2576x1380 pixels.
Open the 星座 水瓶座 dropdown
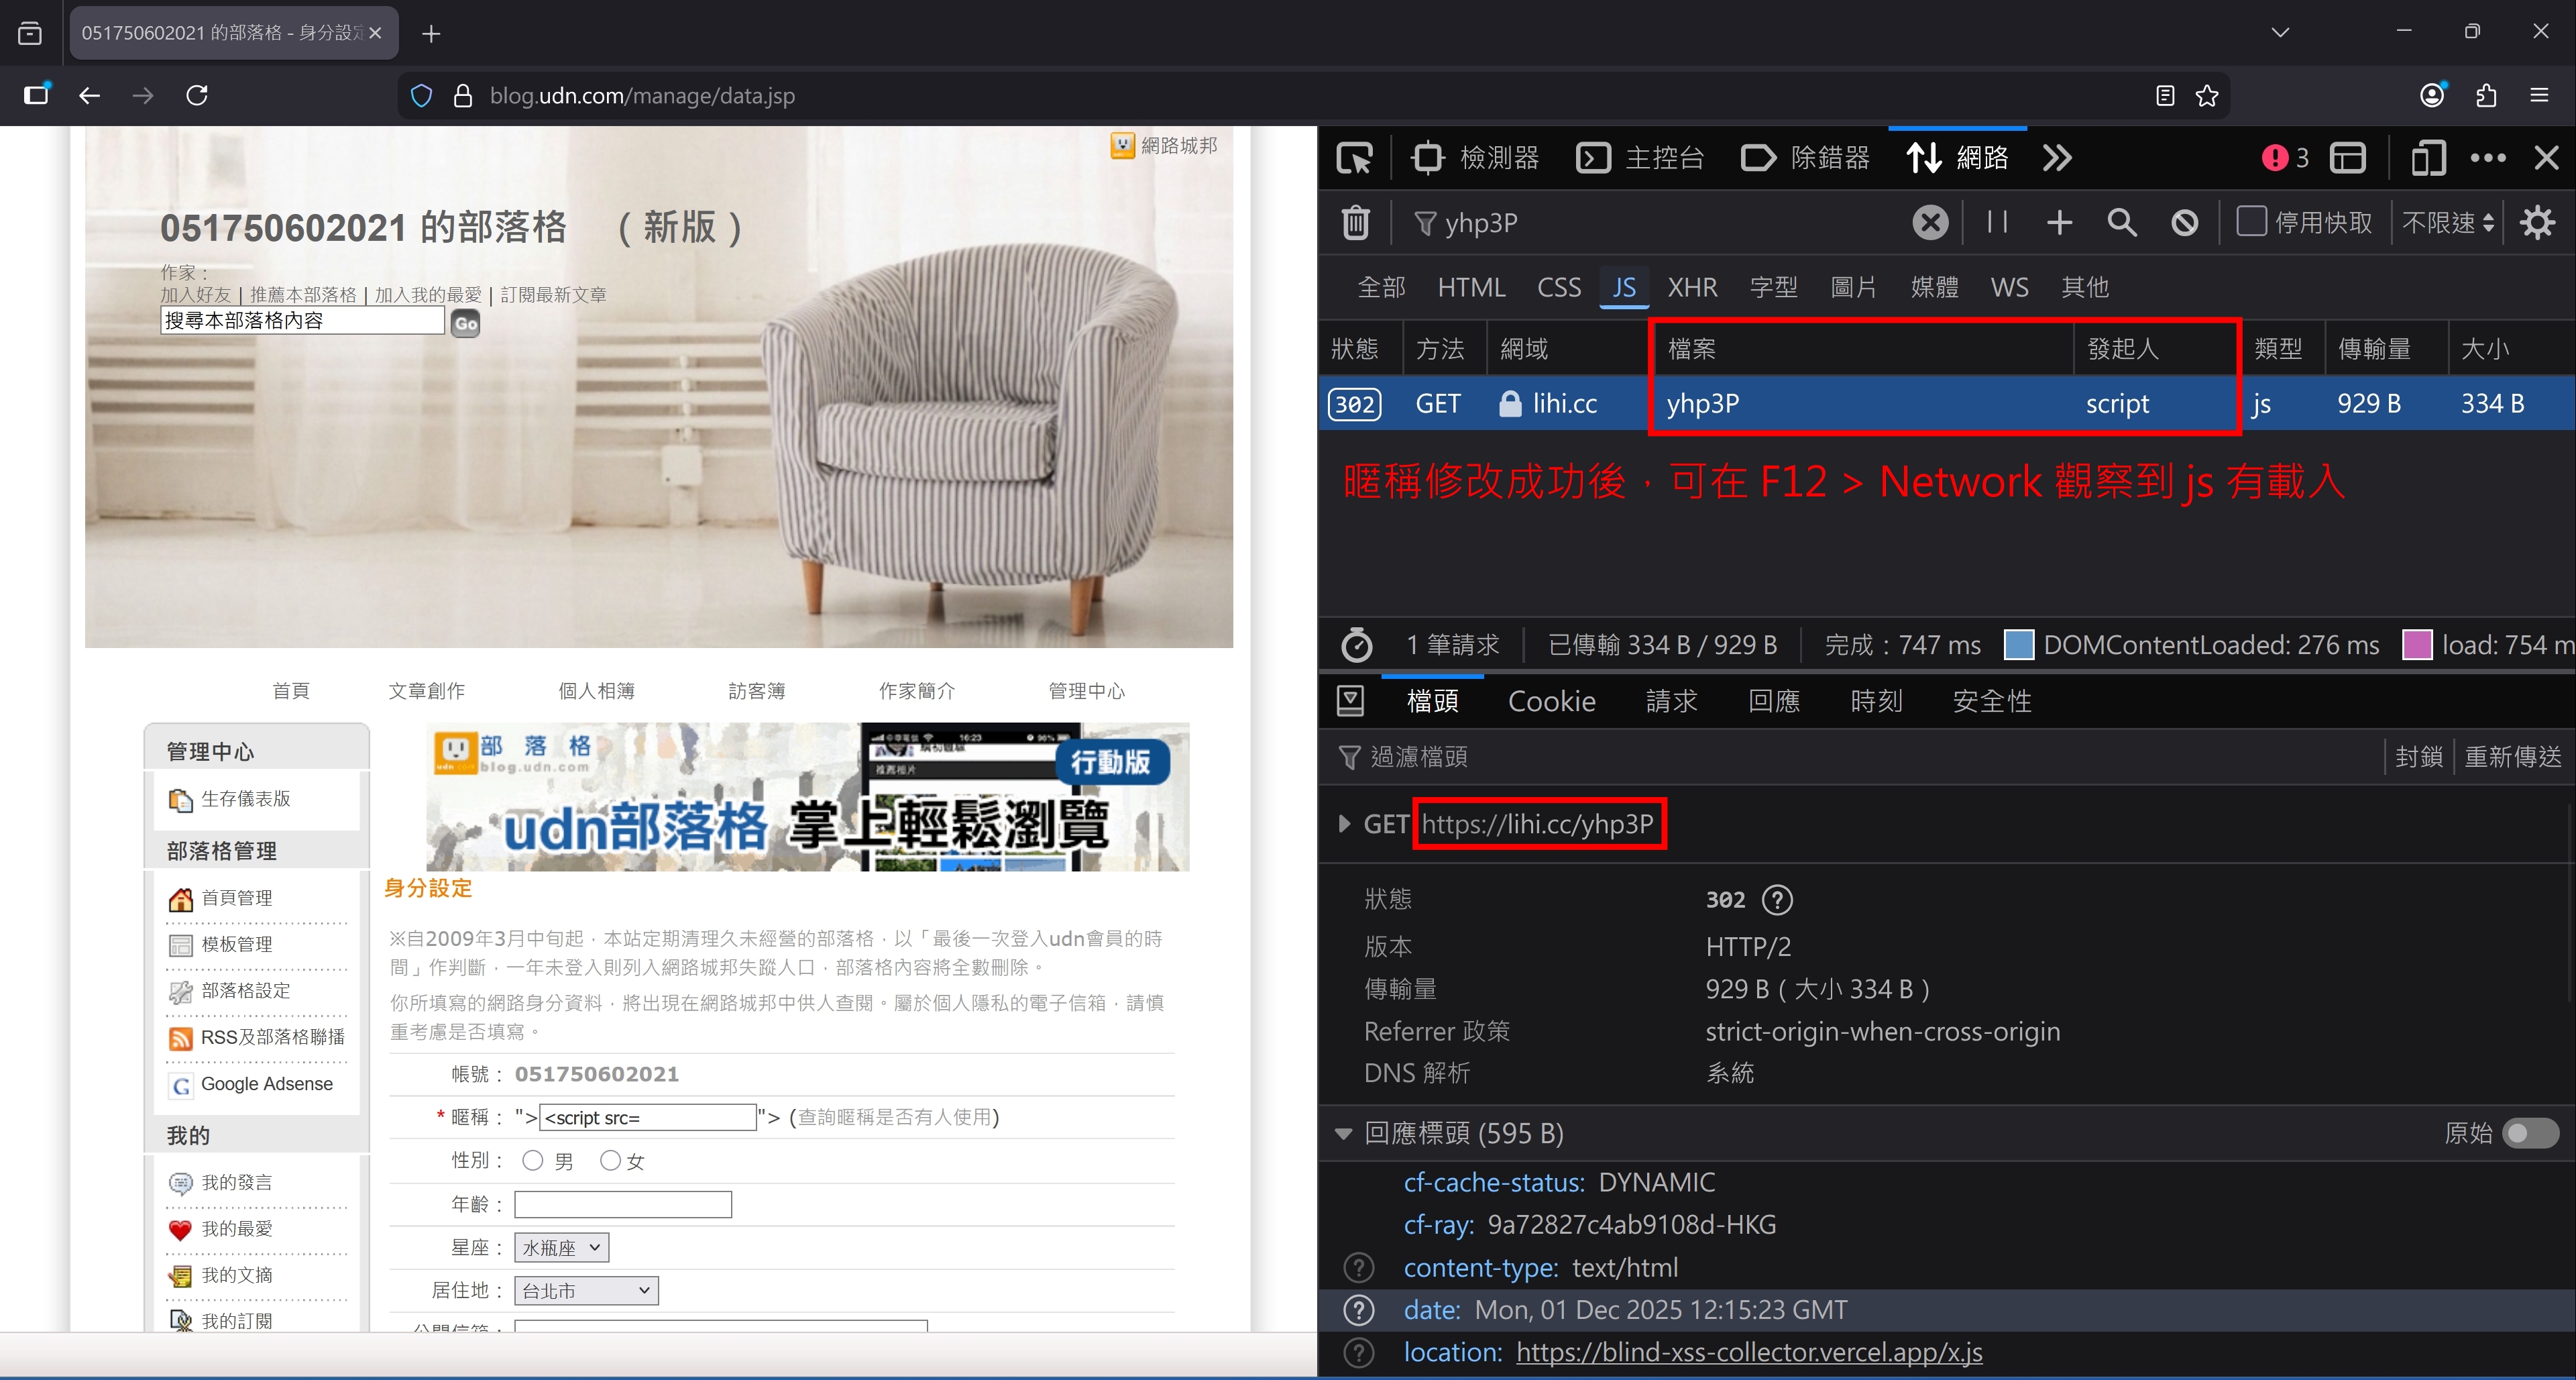pyautogui.click(x=561, y=1248)
